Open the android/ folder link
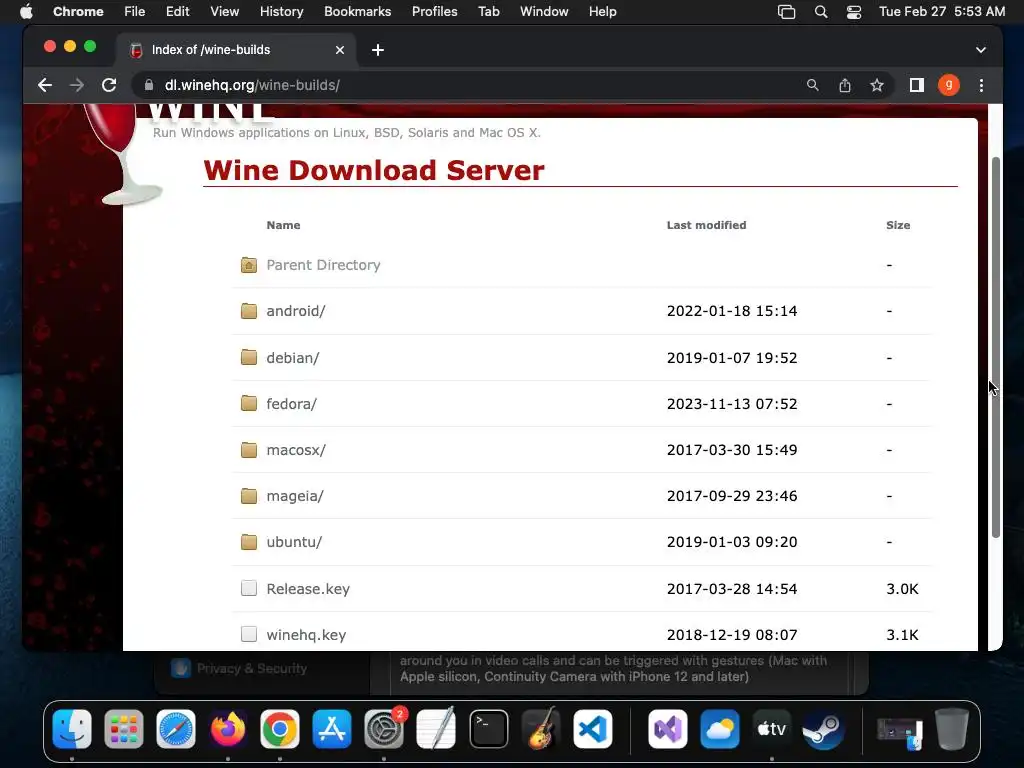Screen dimensions: 1024x768 [x=296, y=311]
